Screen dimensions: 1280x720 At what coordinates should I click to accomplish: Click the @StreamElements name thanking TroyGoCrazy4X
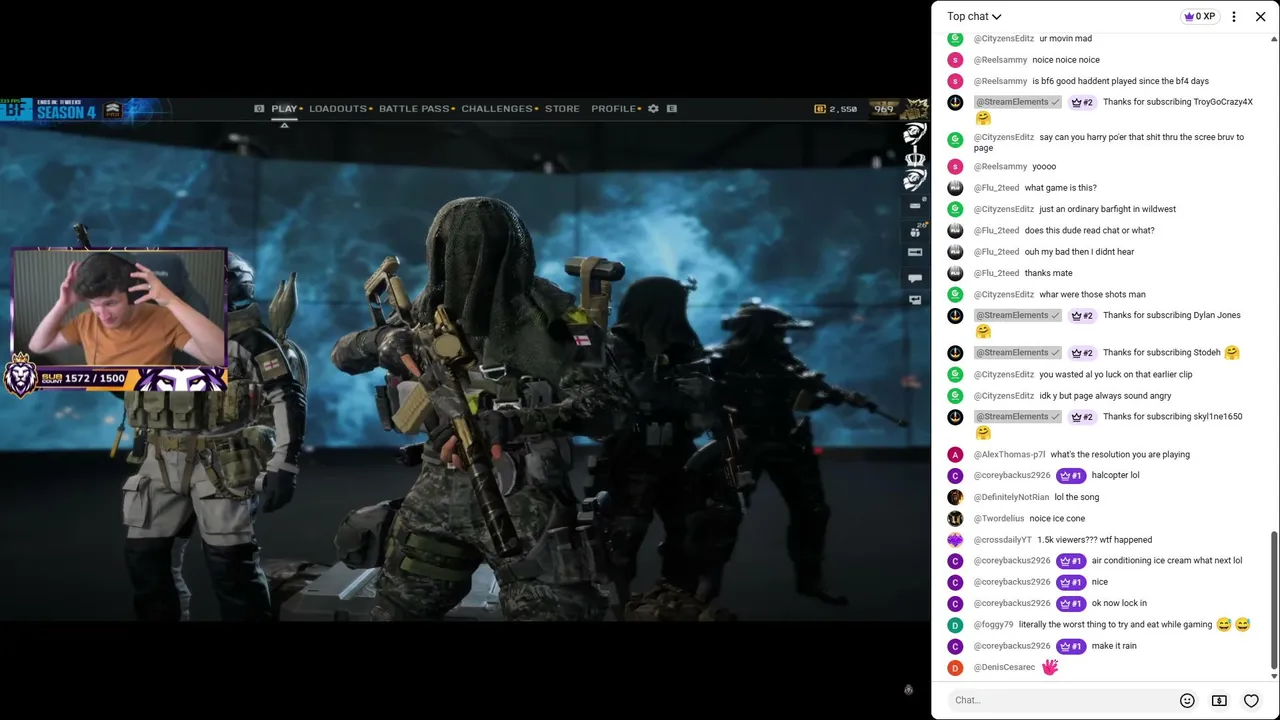[x=1011, y=102]
